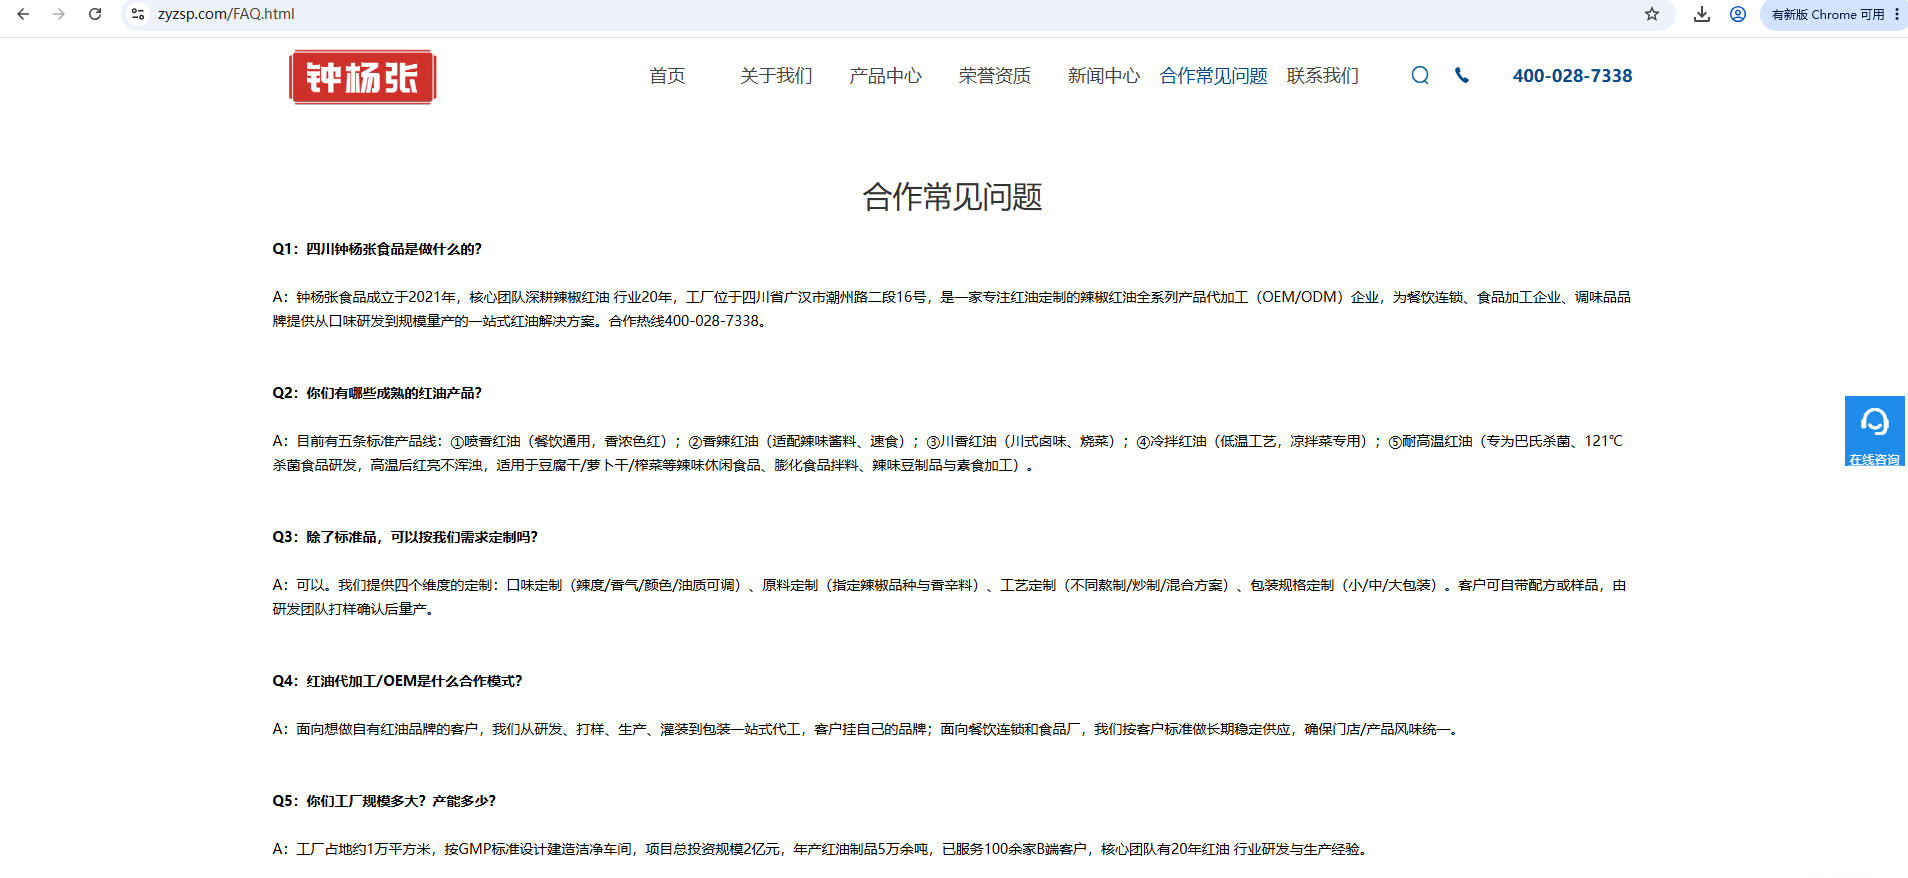The image size is (1908, 878).
Task: Click the phone icon beside the hotline
Action: [x=1462, y=75]
